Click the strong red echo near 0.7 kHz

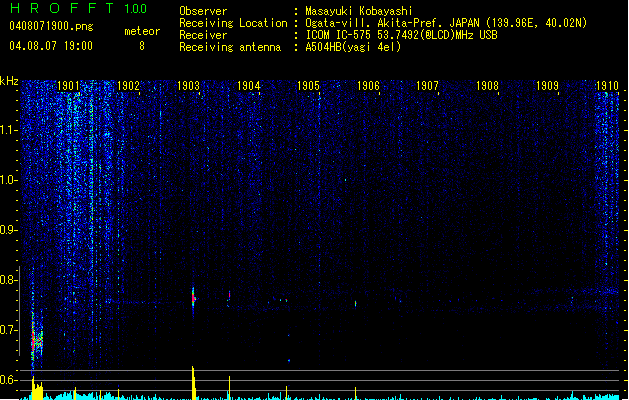37,341
